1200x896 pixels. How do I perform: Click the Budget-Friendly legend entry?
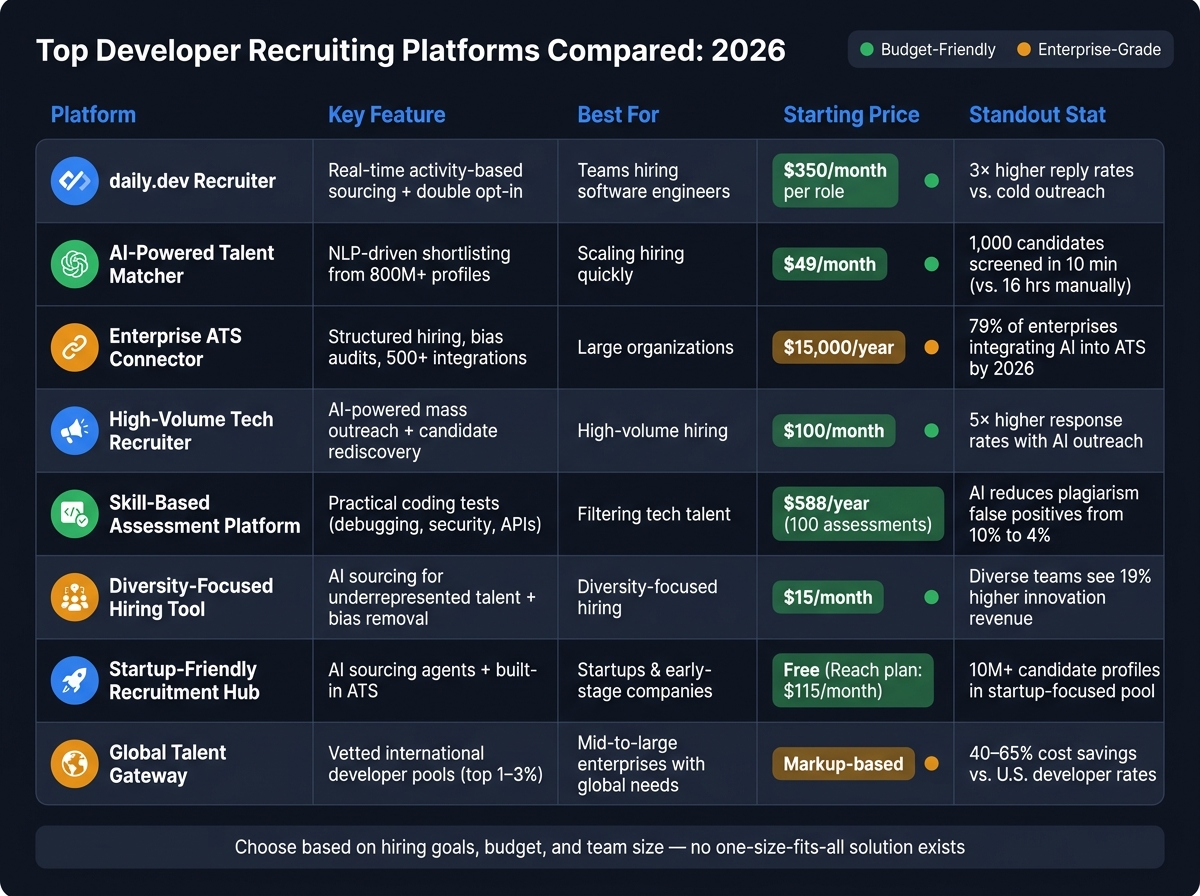coord(928,49)
